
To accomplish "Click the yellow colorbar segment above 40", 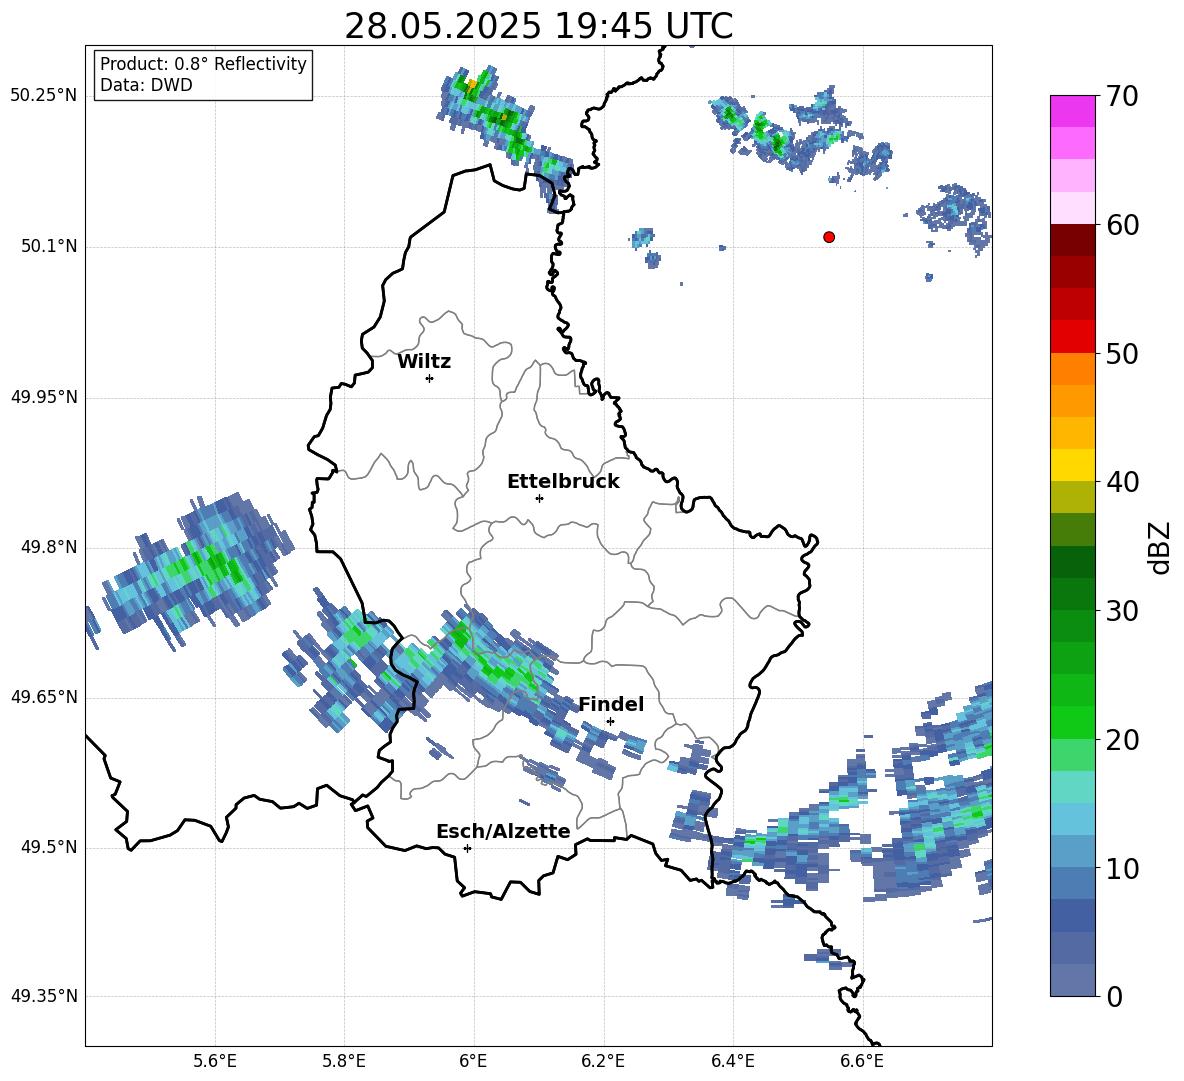I will [x=1072, y=465].
